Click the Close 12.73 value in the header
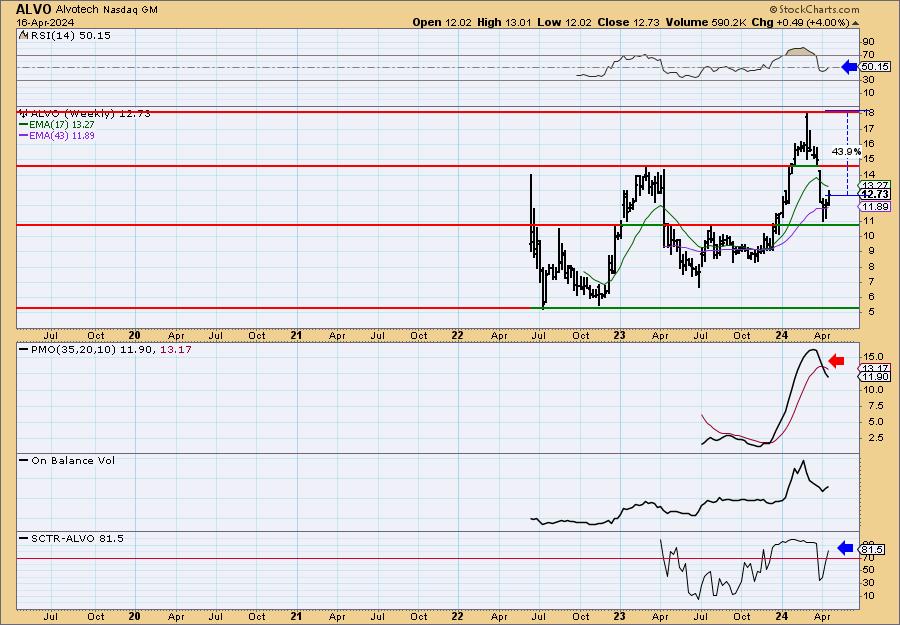 tap(629, 22)
